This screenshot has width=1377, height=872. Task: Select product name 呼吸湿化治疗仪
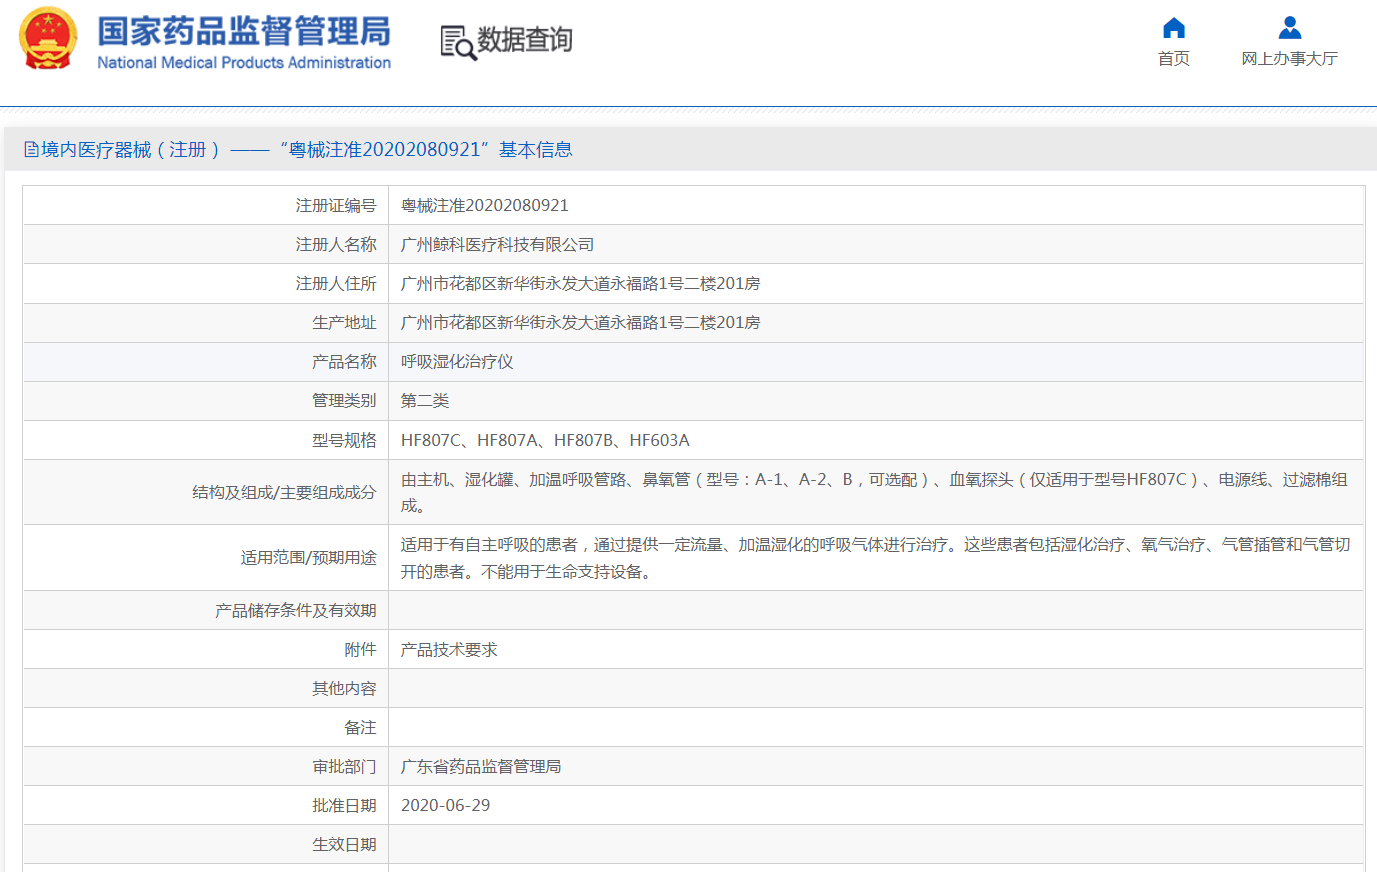pyautogui.click(x=457, y=362)
